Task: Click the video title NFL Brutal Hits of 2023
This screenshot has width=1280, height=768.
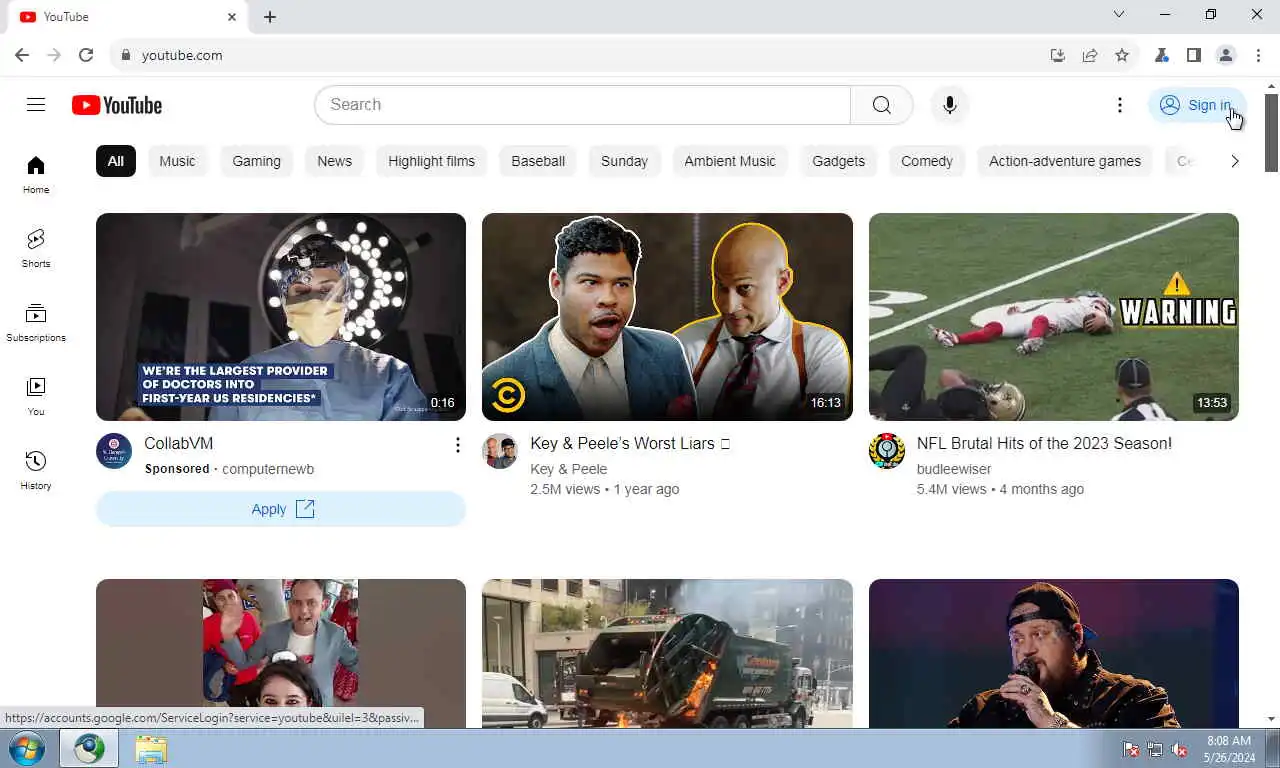Action: [1044, 443]
